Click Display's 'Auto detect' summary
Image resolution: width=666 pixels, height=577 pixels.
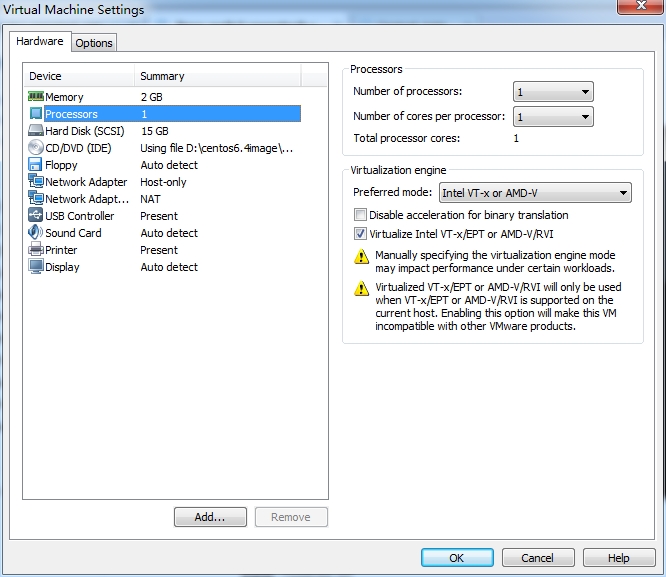(x=169, y=267)
